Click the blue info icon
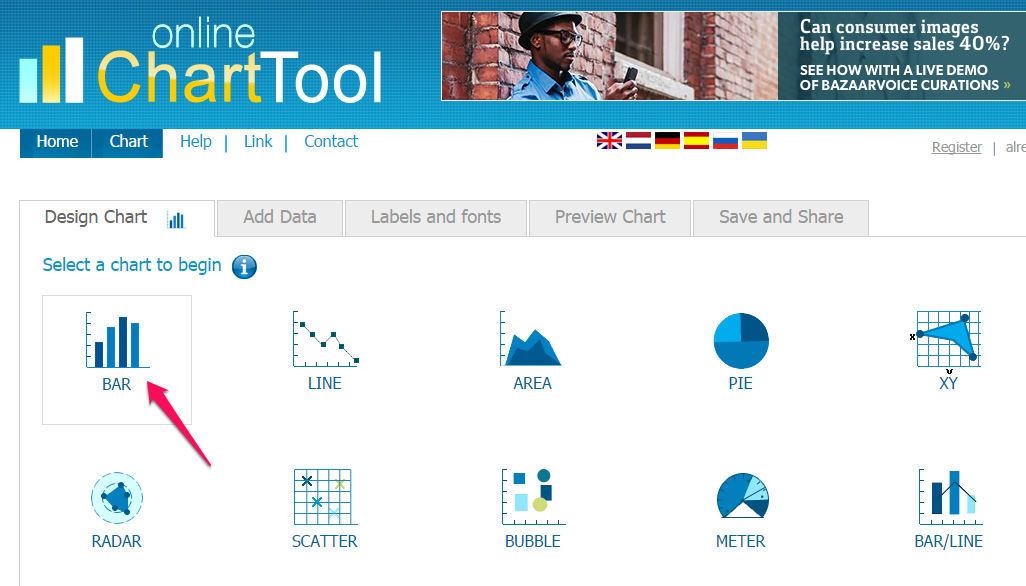The height and width of the screenshot is (586, 1026). pyautogui.click(x=244, y=266)
